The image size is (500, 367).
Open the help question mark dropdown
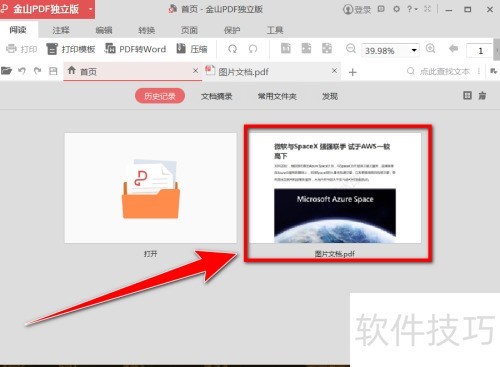[412, 9]
